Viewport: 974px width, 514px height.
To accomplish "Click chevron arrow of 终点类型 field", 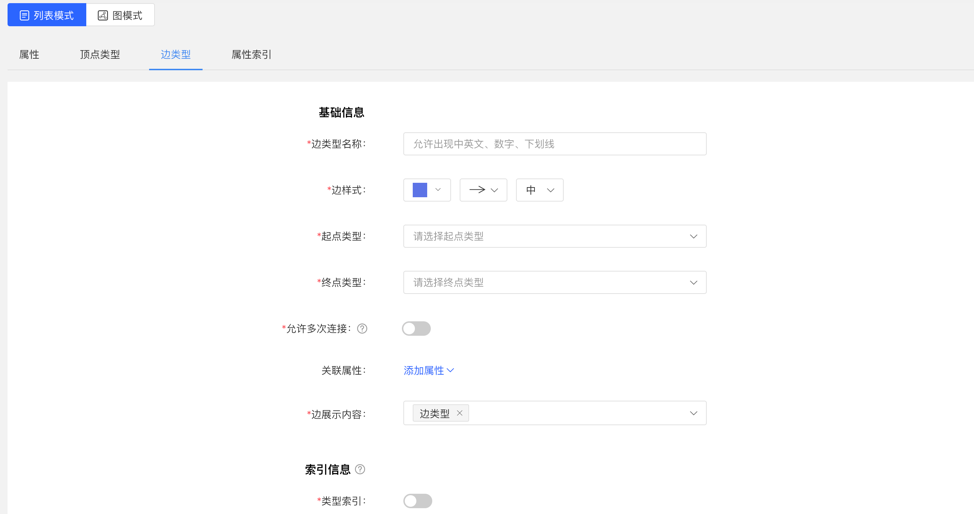I will [693, 283].
